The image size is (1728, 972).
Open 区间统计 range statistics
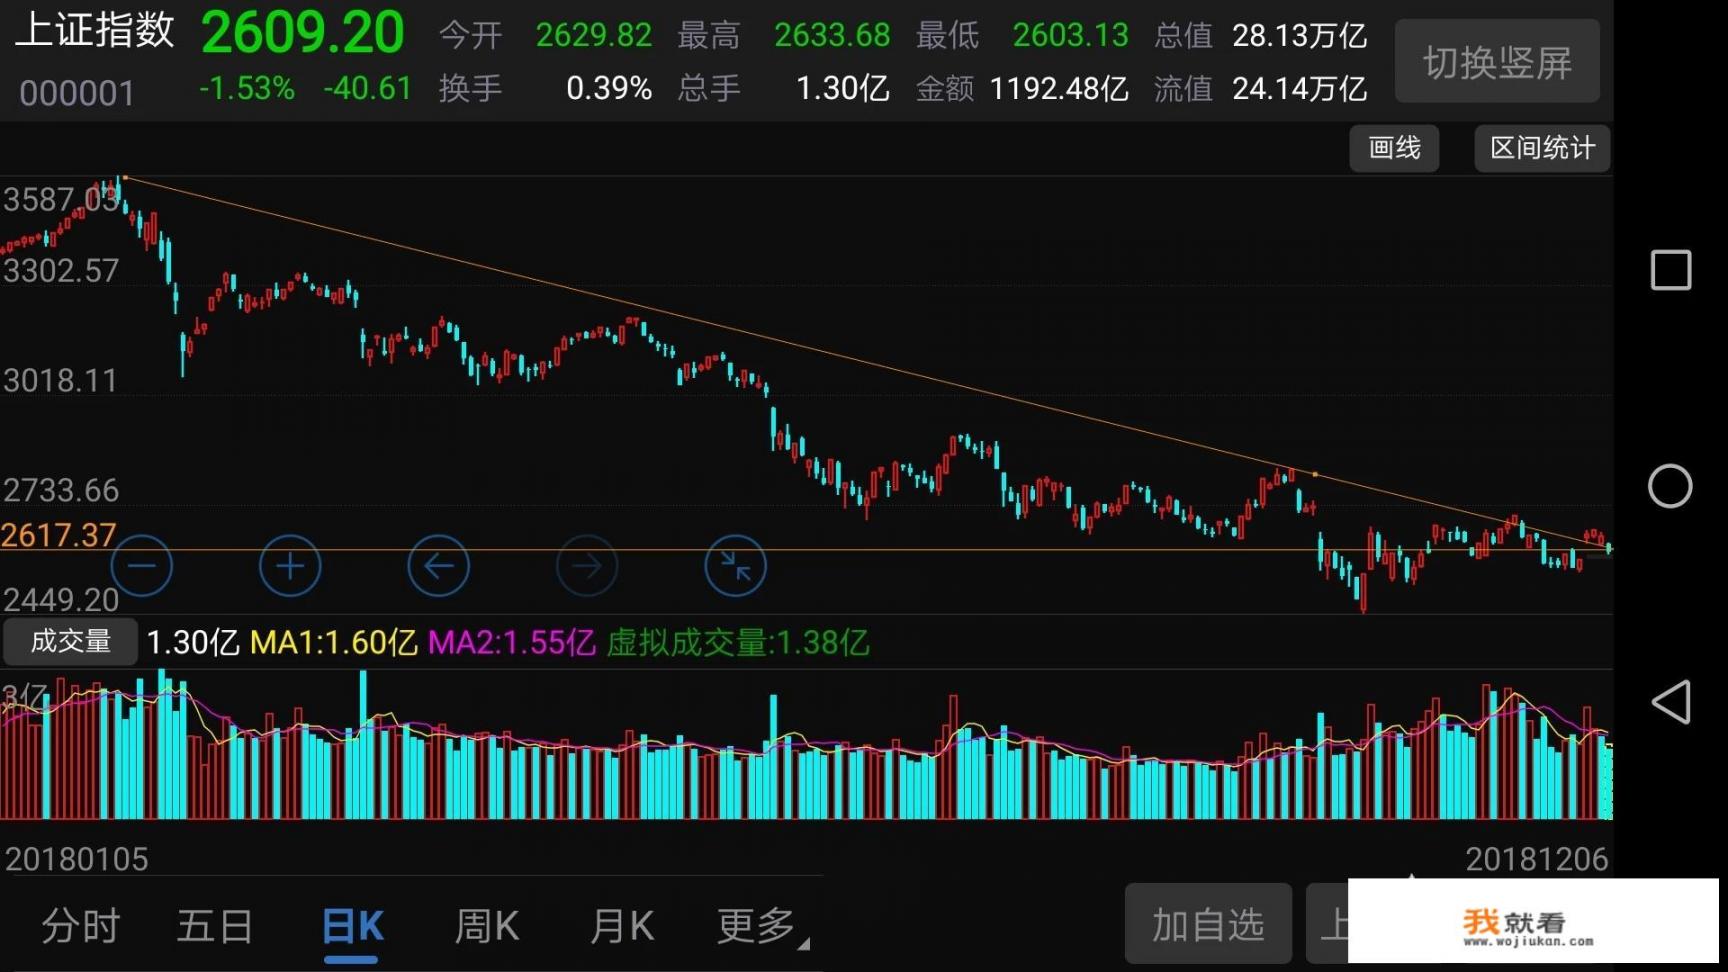click(x=1542, y=148)
